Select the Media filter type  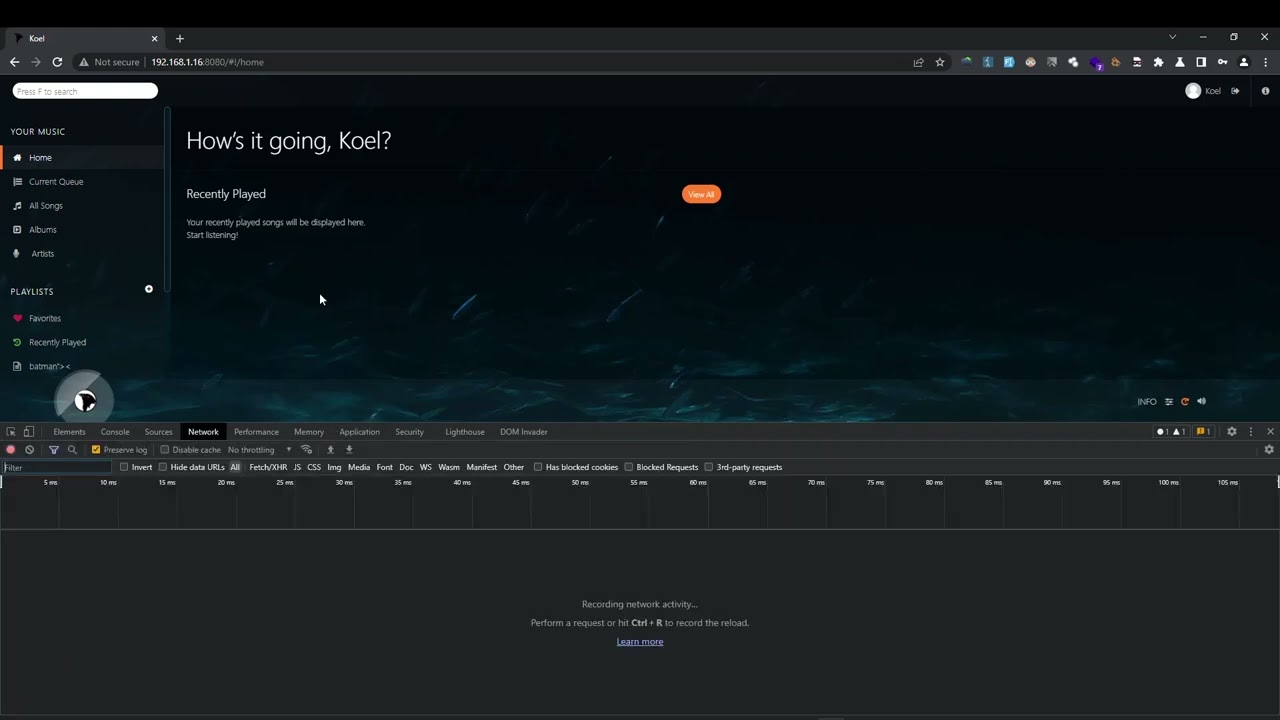[359, 467]
